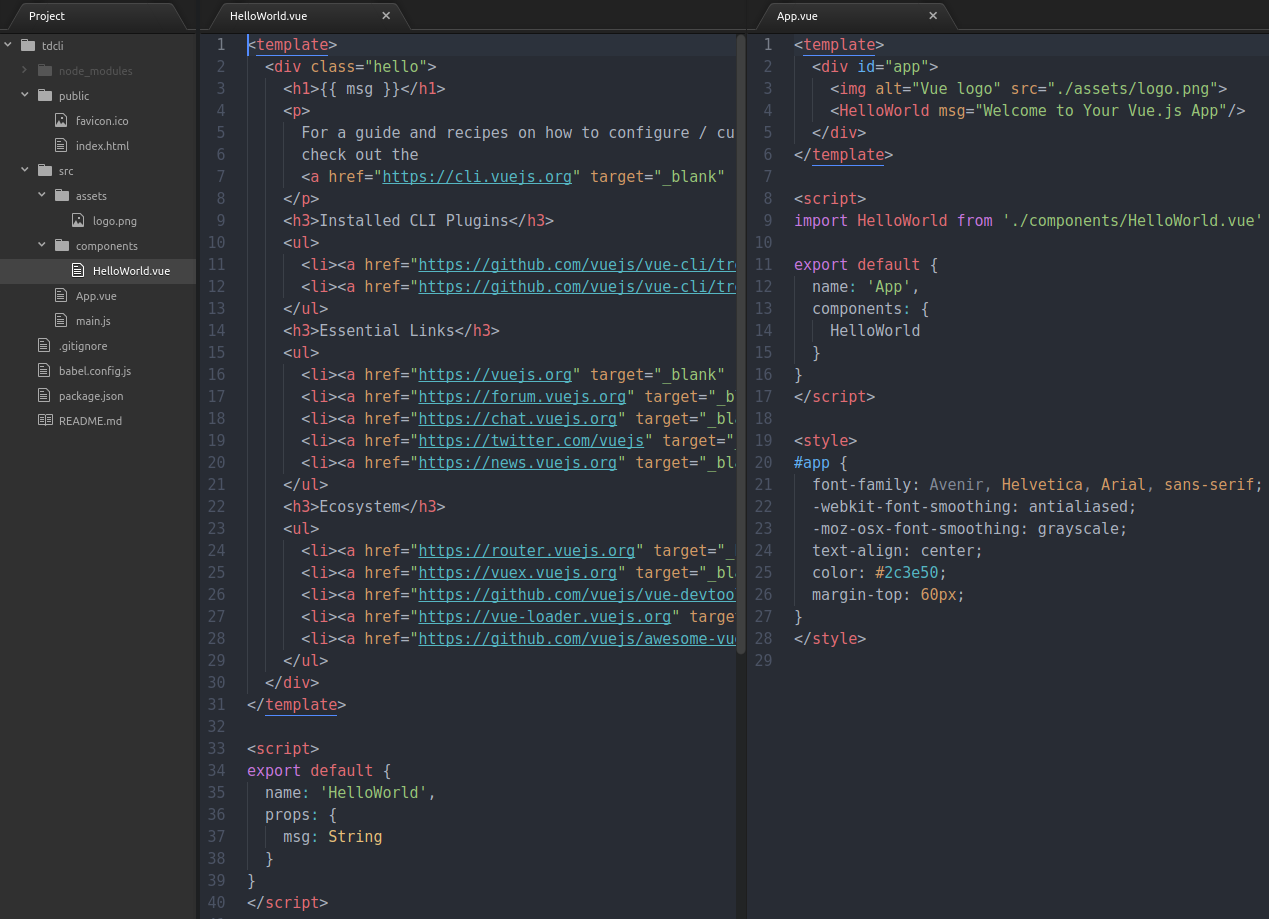Click the cli.vuejs.org link on line 7
This screenshot has width=1269, height=919.
click(477, 177)
